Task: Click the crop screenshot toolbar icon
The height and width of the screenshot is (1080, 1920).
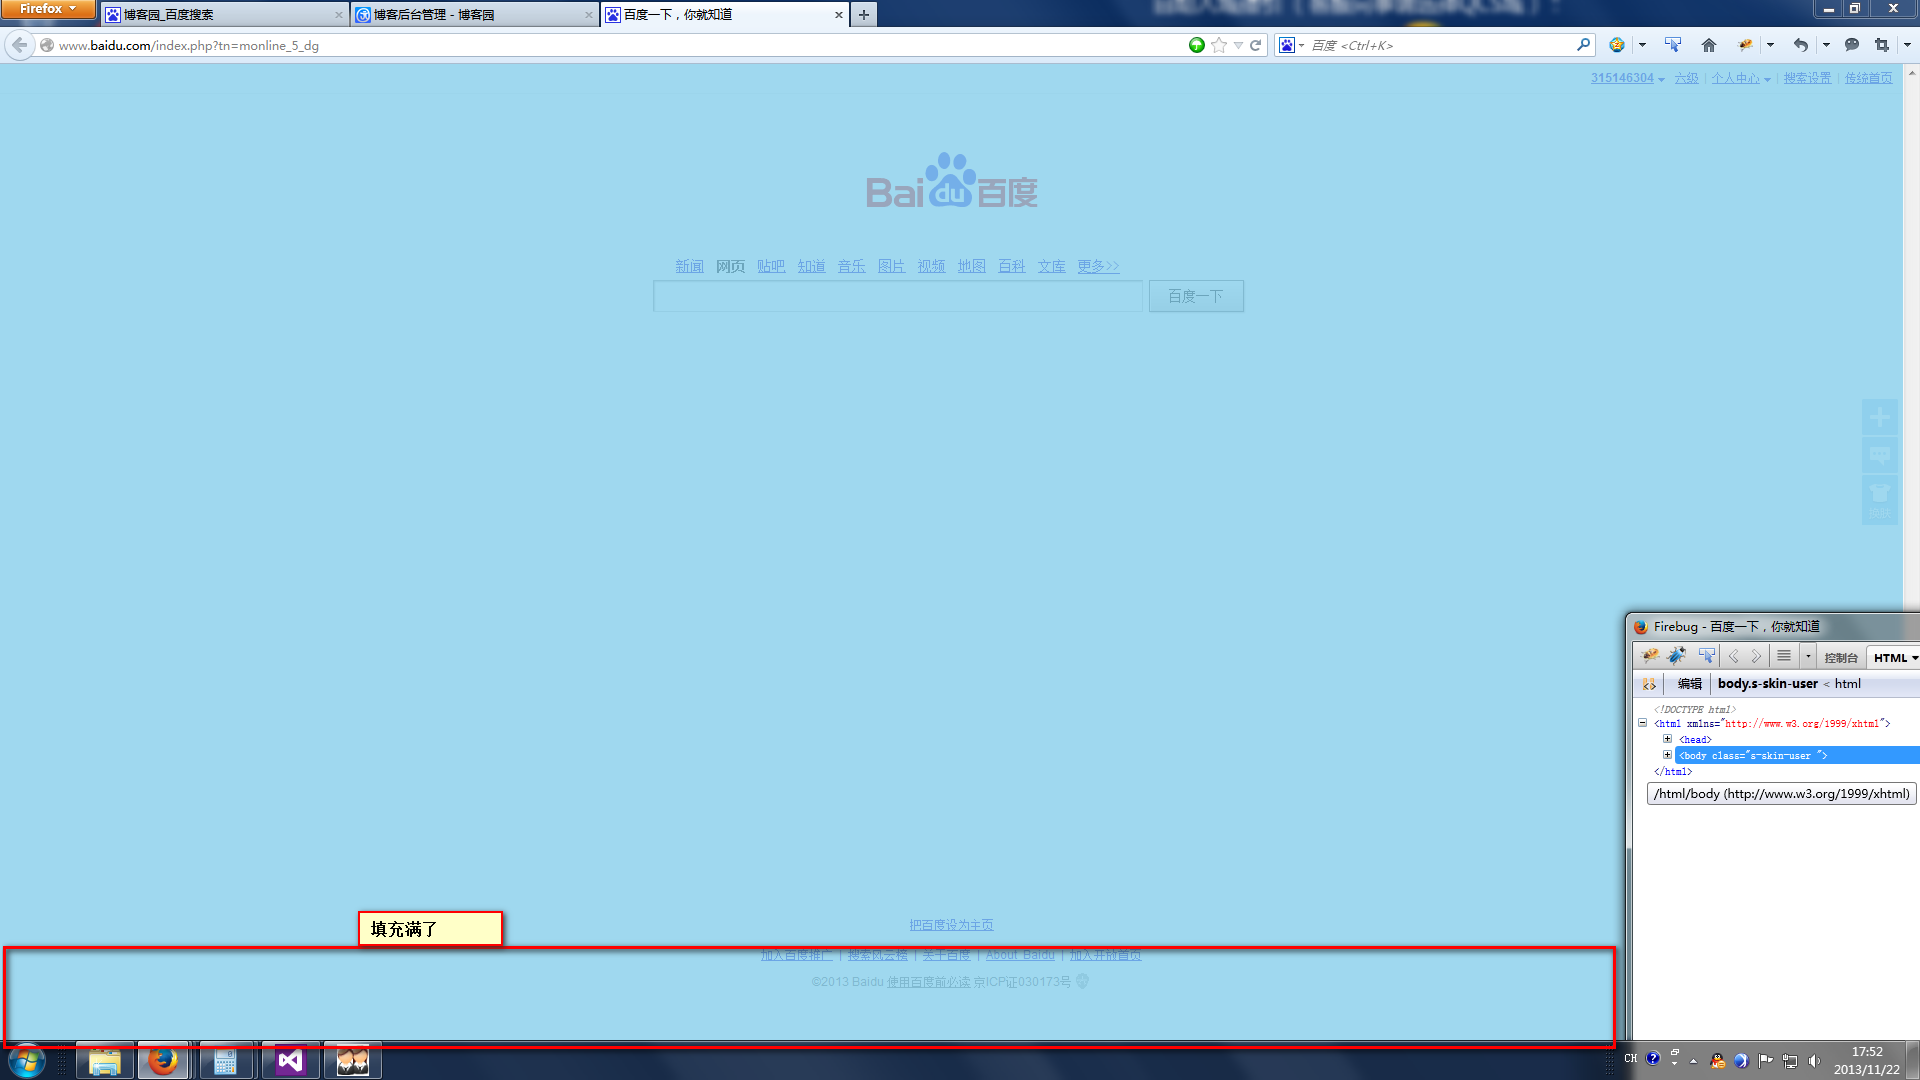Action: point(1882,45)
